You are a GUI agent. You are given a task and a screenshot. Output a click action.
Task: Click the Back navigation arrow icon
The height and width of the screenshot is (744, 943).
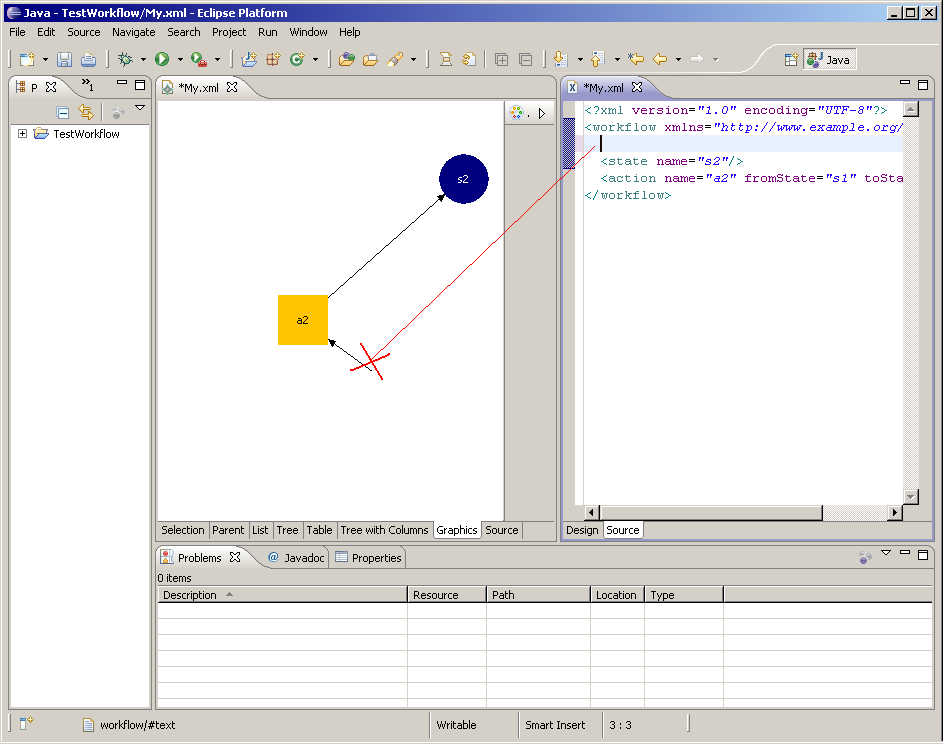[660, 60]
